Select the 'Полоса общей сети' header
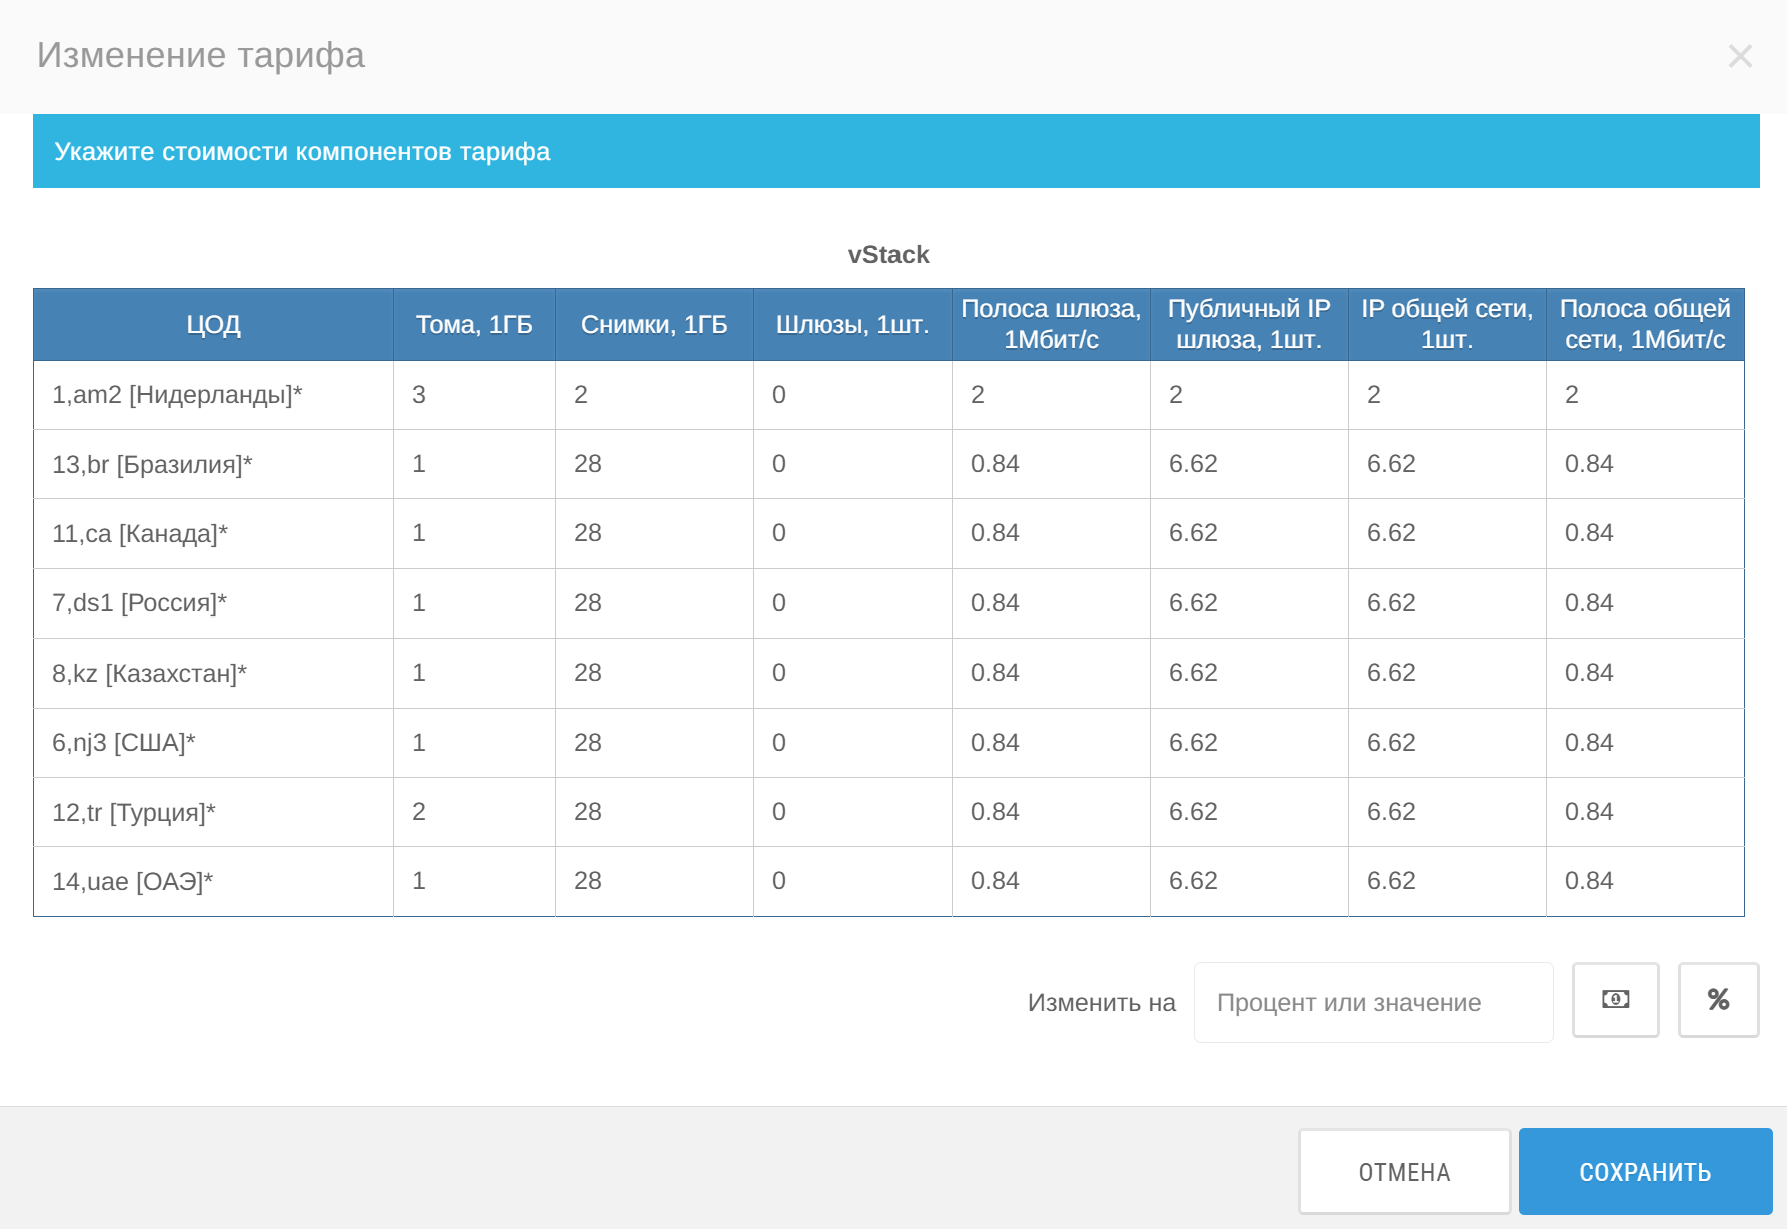This screenshot has height=1230, width=1788. tap(1645, 325)
